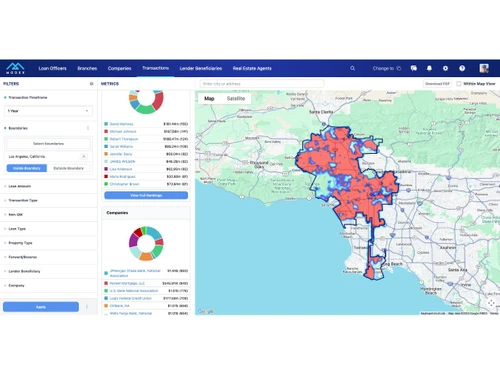Viewport: 500px width, 375px height.
Task: Go to Lender Beneficiaries section
Action: tap(201, 68)
